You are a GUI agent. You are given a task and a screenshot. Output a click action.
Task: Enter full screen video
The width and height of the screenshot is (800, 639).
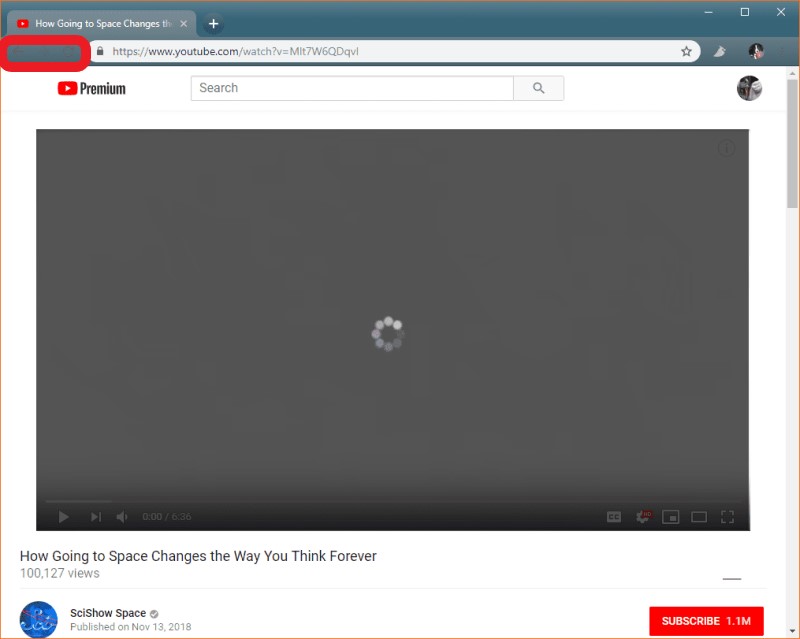point(727,517)
